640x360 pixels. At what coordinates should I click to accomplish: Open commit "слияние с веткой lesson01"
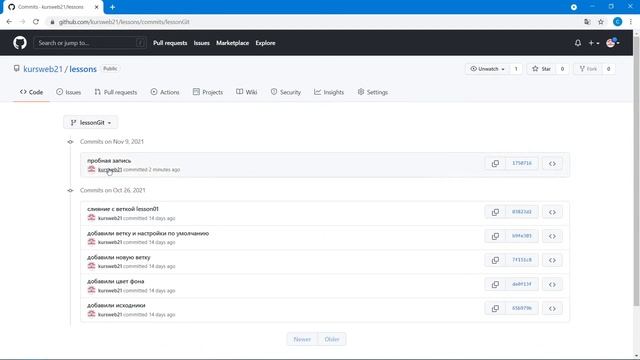(x=122, y=209)
